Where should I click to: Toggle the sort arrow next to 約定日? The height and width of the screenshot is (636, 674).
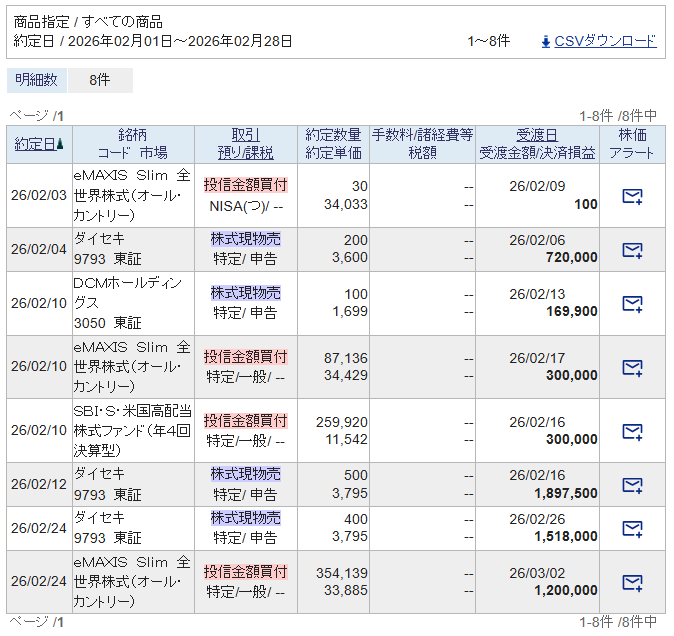[61, 144]
